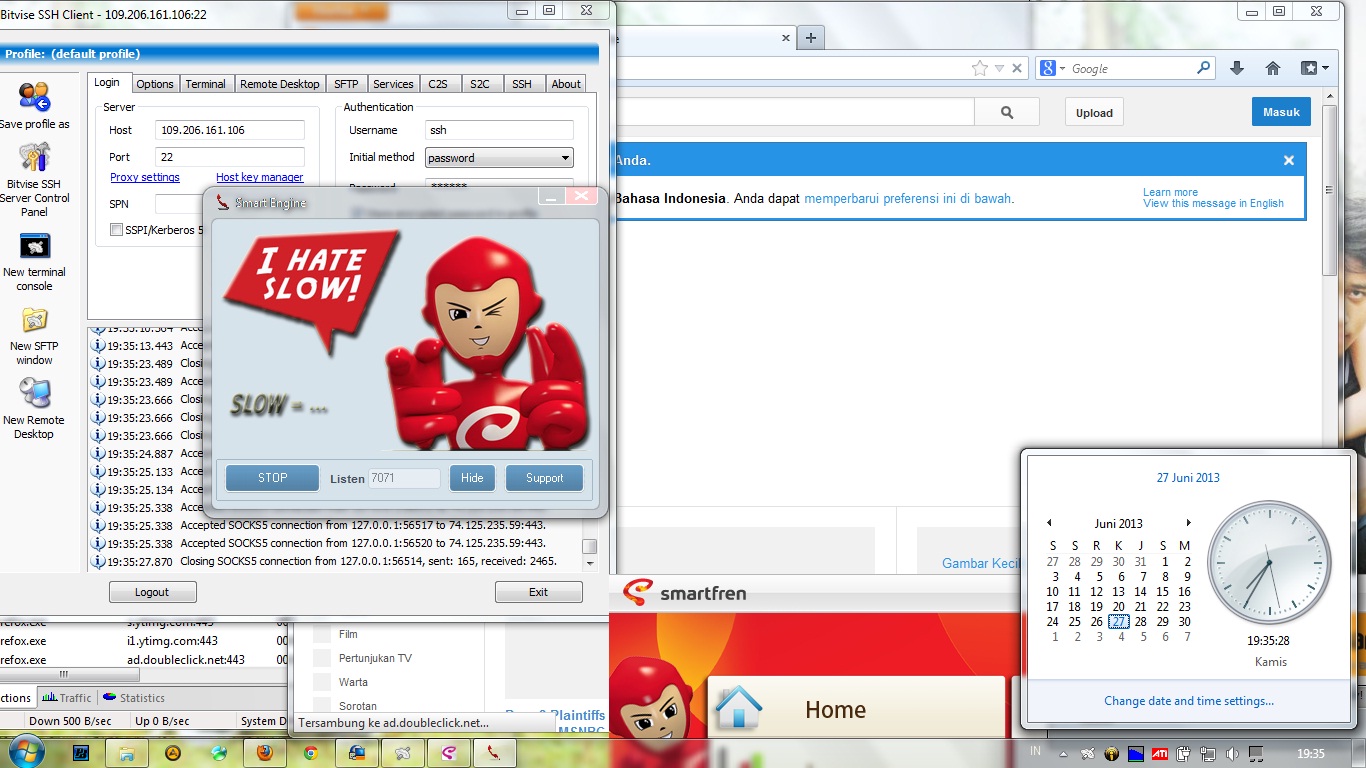1366x768 pixels.
Task: Start New Remote Desktop session
Action: coord(34,393)
